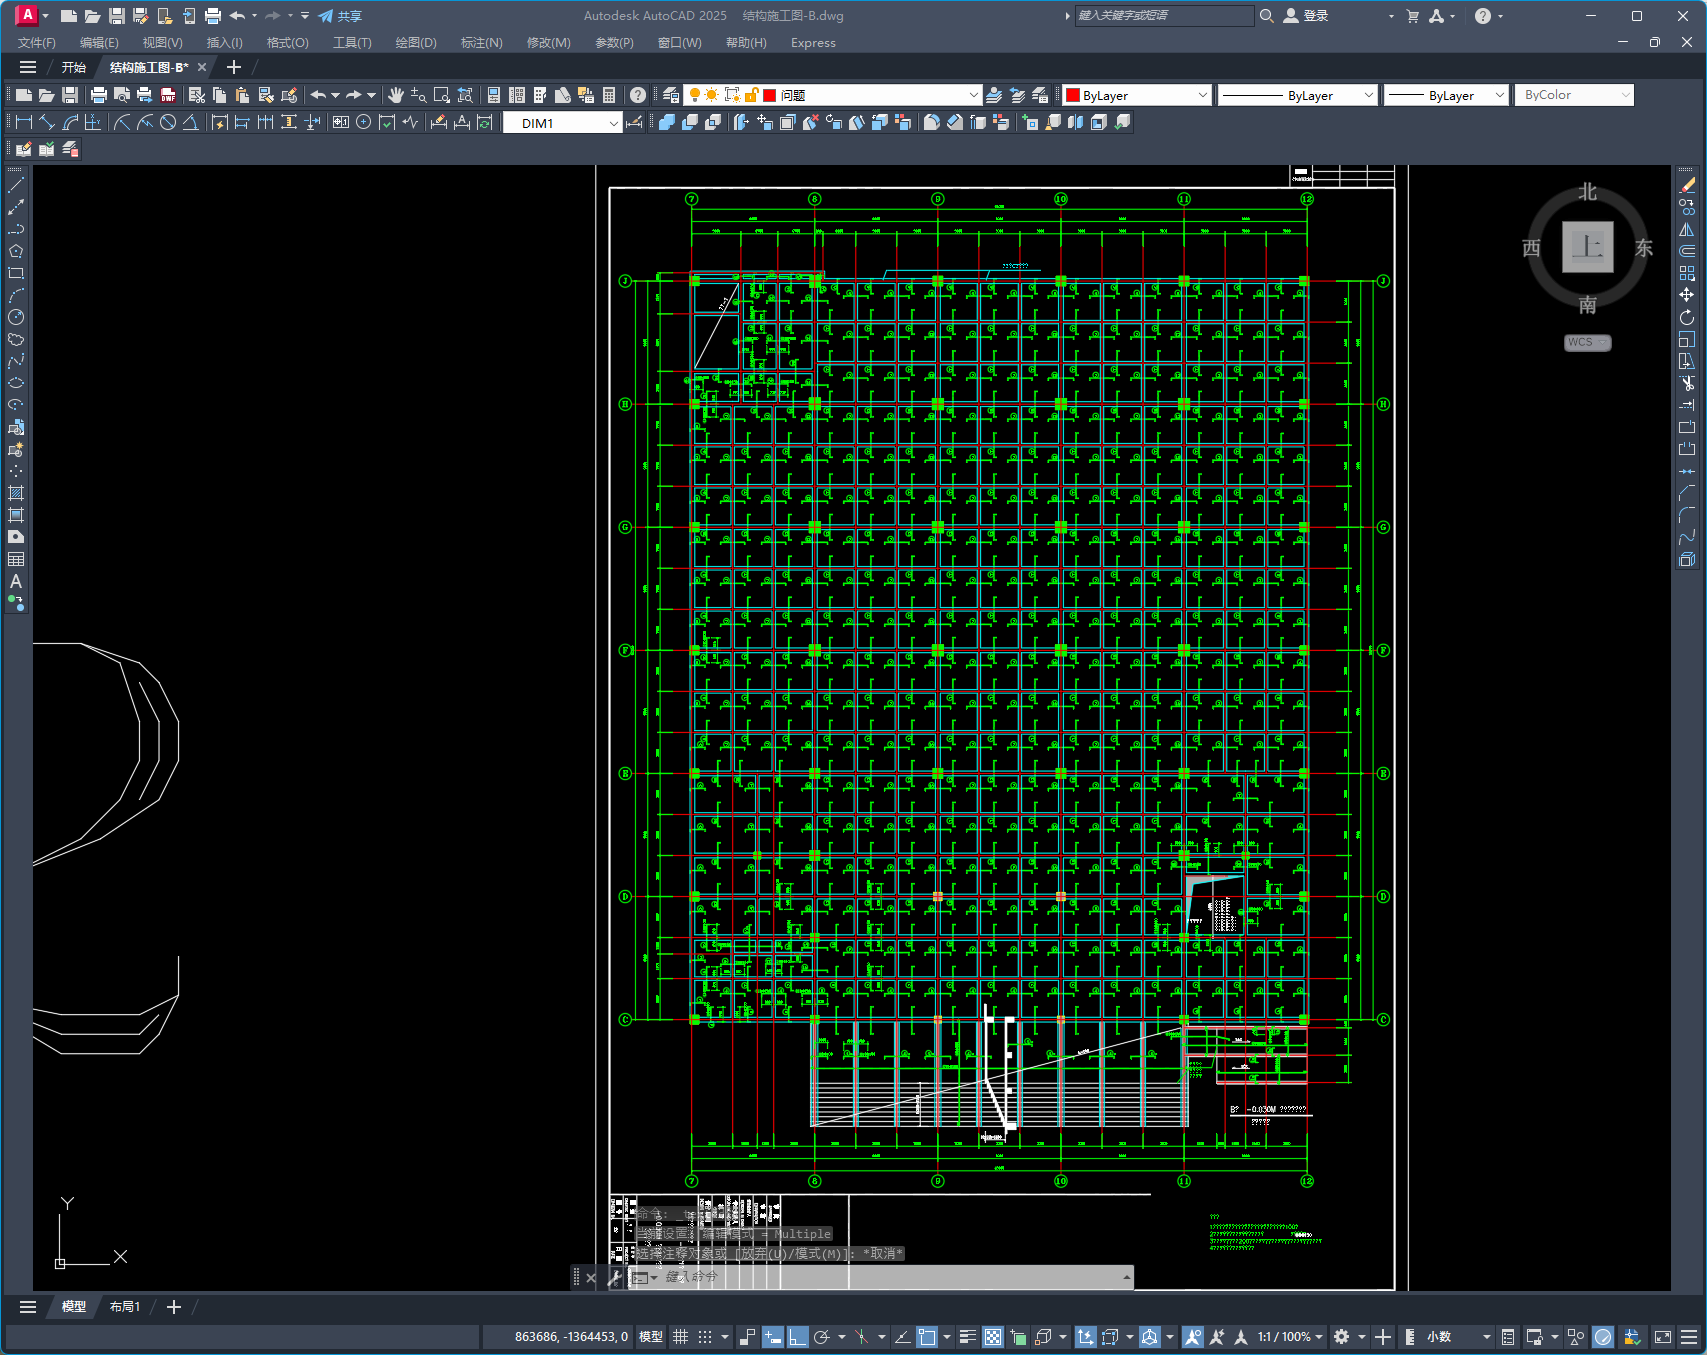This screenshot has height=1355, width=1707.
Task: Expand the undo history arrow in toolbar
Action: click(x=335, y=95)
